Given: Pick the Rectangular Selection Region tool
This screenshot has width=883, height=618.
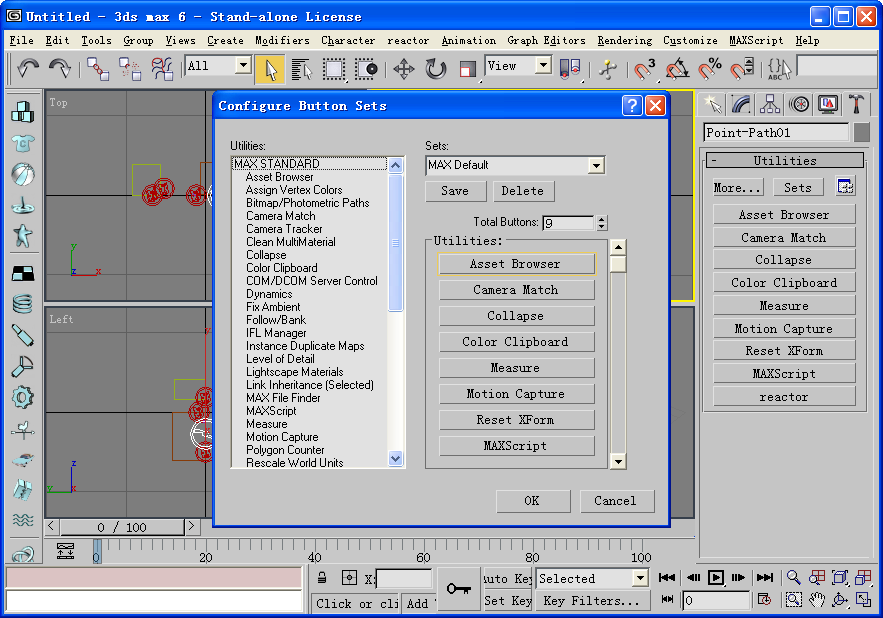Looking at the screenshot, I should 334,69.
